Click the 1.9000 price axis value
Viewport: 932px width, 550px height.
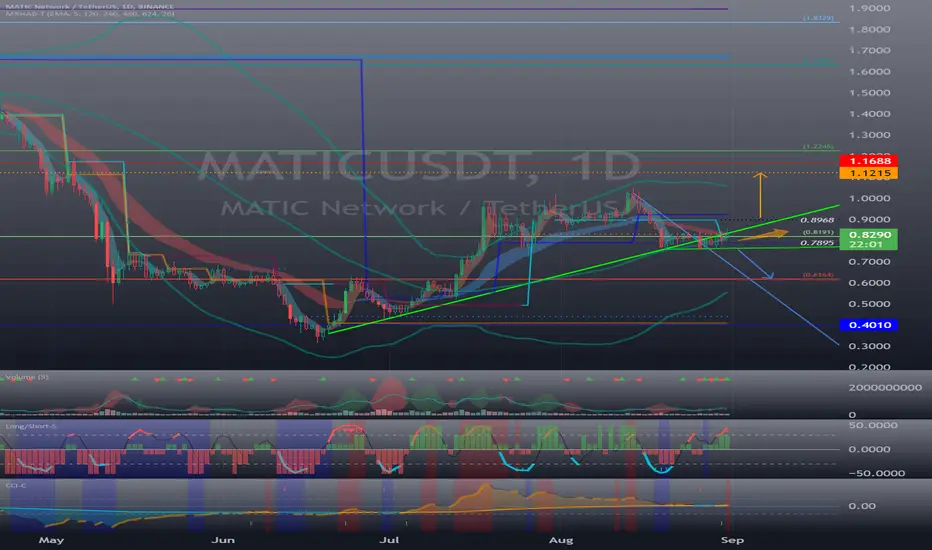click(x=870, y=8)
